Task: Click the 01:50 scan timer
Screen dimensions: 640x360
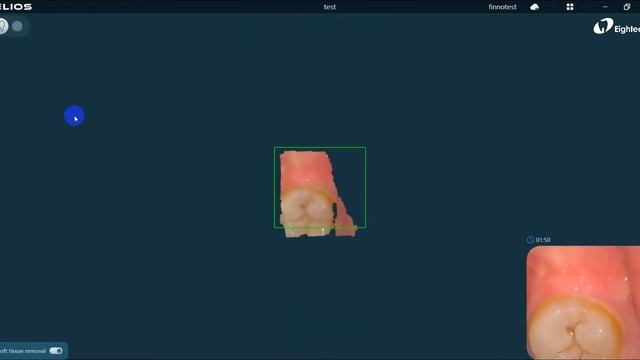Action: 543,240
